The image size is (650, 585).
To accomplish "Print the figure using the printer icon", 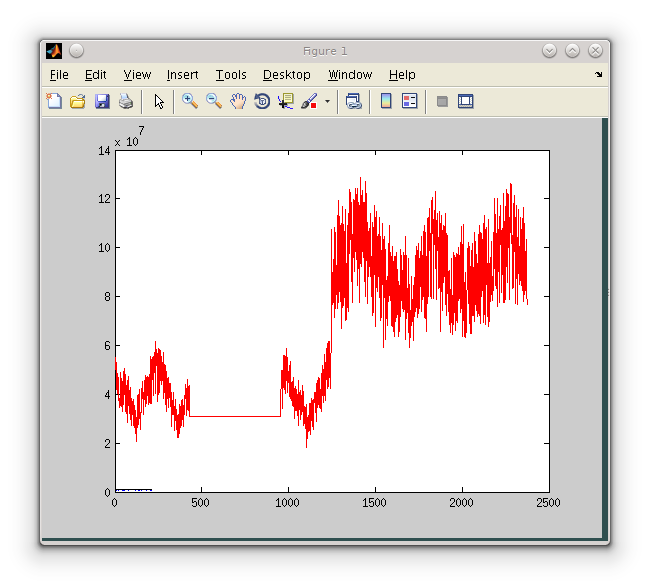I will [x=126, y=101].
